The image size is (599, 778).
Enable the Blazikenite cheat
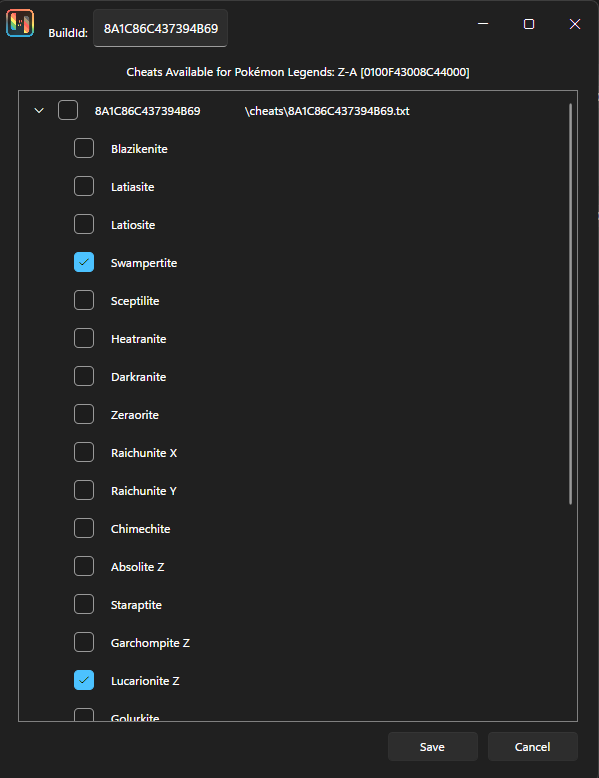point(84,148)
